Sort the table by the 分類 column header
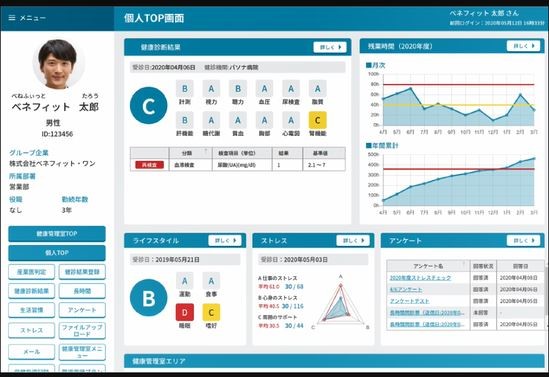Viewport: 549px width, 377px height. pyautogui.click(x=190, y=153)
